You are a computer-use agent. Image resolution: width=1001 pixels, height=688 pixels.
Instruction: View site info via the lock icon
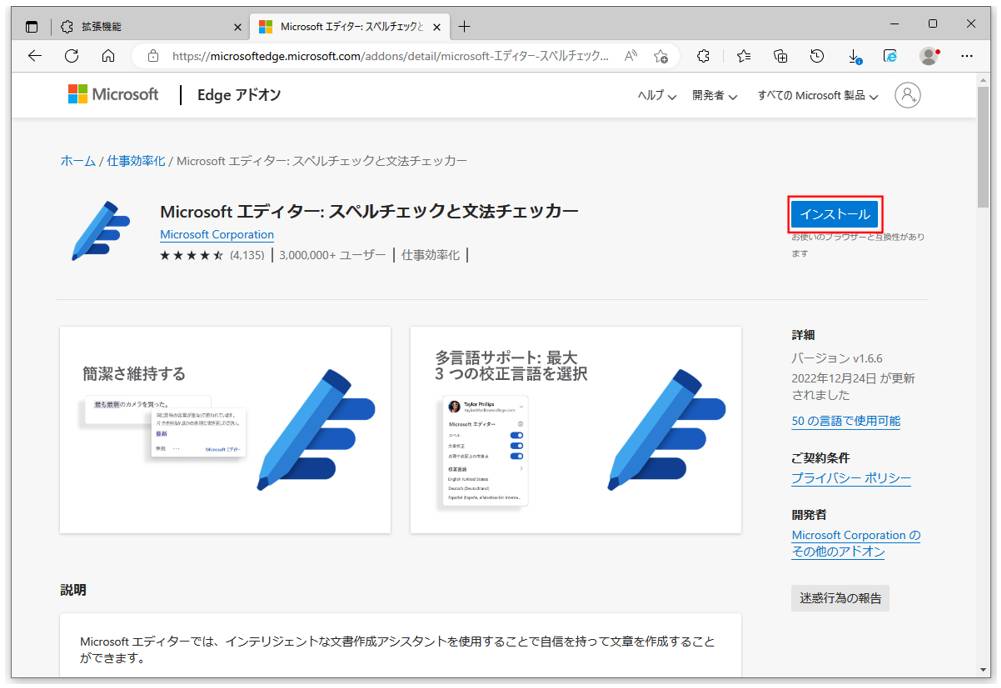click(153, 56)
